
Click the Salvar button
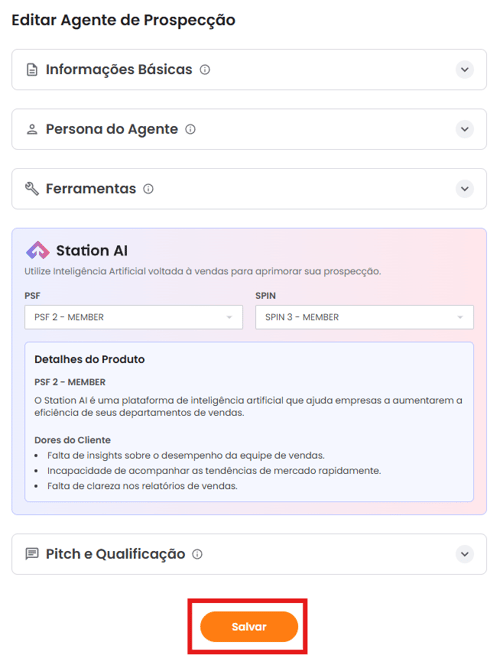click(x=249, y=627)
